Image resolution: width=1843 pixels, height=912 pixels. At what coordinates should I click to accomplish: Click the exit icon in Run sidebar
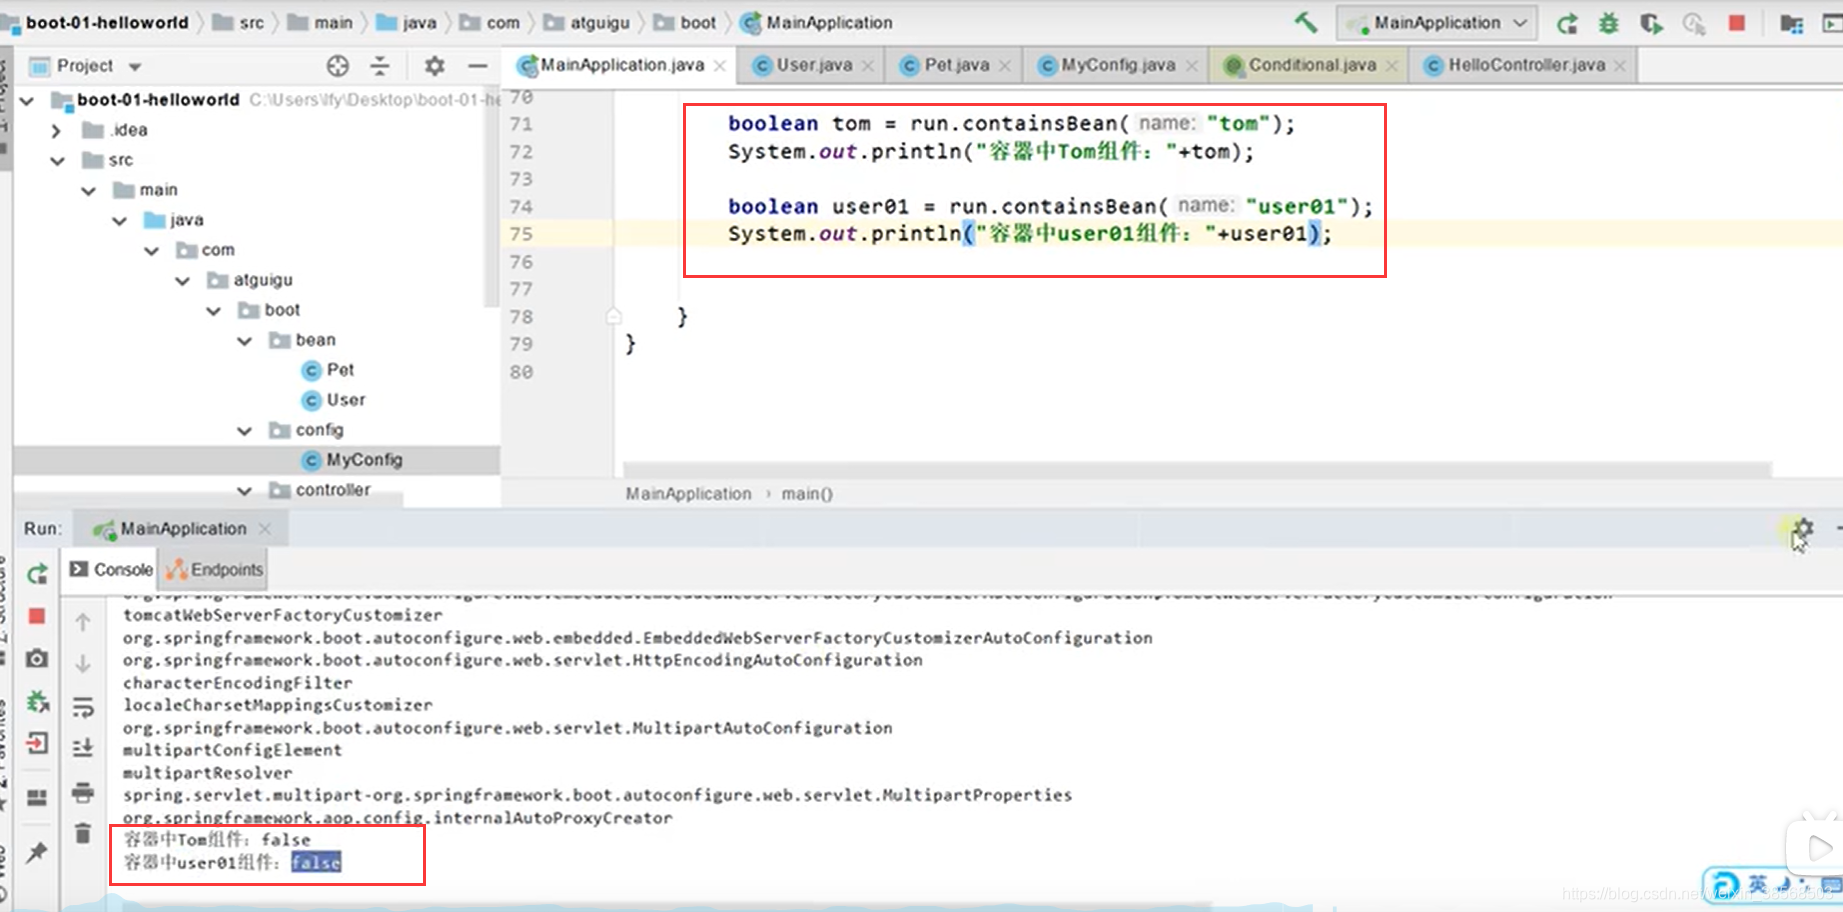(37, 743)
